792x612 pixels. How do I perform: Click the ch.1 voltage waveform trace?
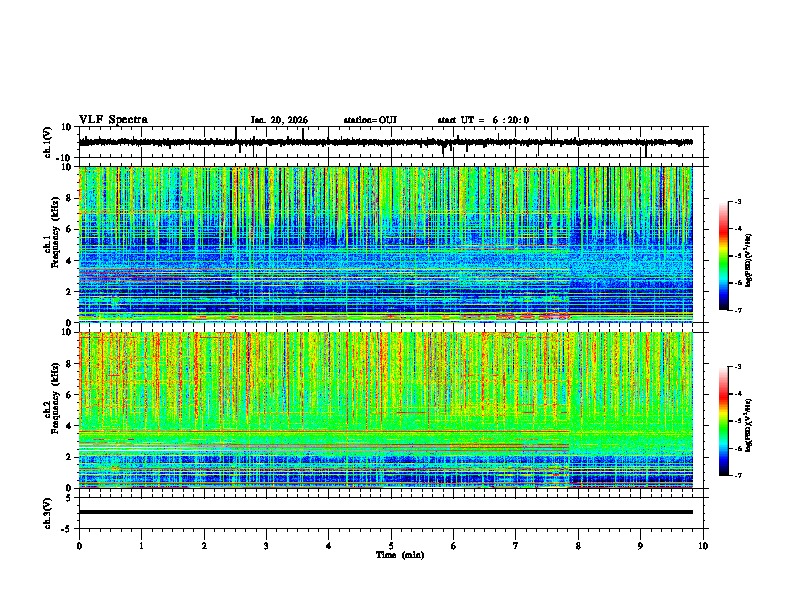point(385,142)
